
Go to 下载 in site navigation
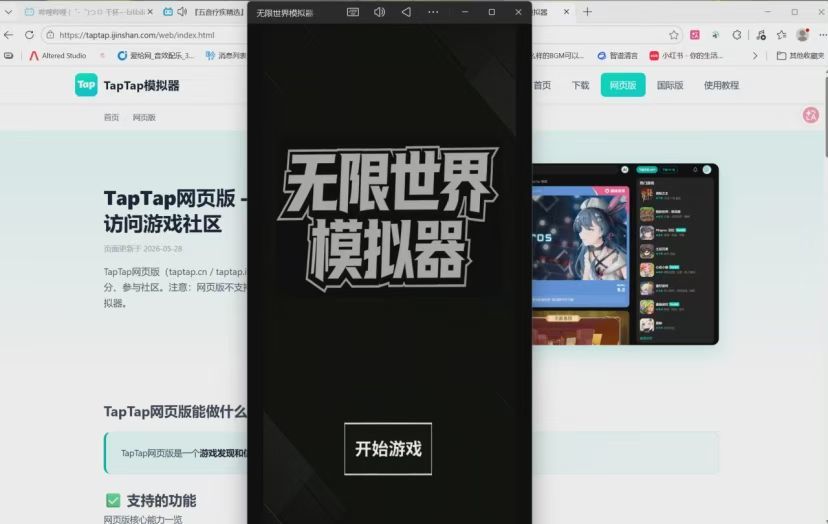click(580, 85)
